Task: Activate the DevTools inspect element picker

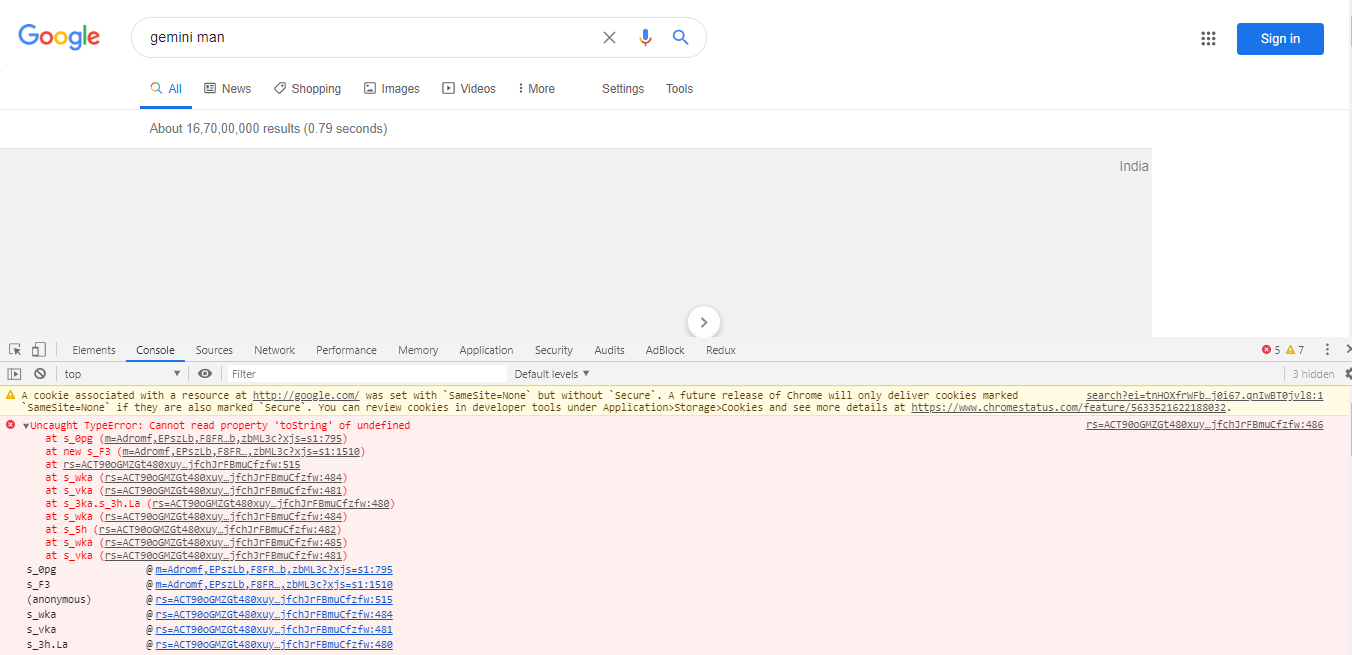Action: tap(16, 350)
